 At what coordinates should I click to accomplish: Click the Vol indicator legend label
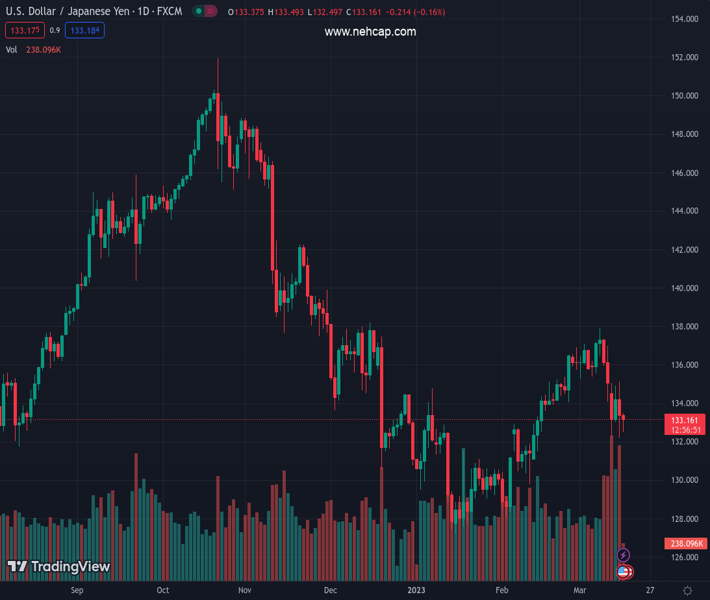11,50
